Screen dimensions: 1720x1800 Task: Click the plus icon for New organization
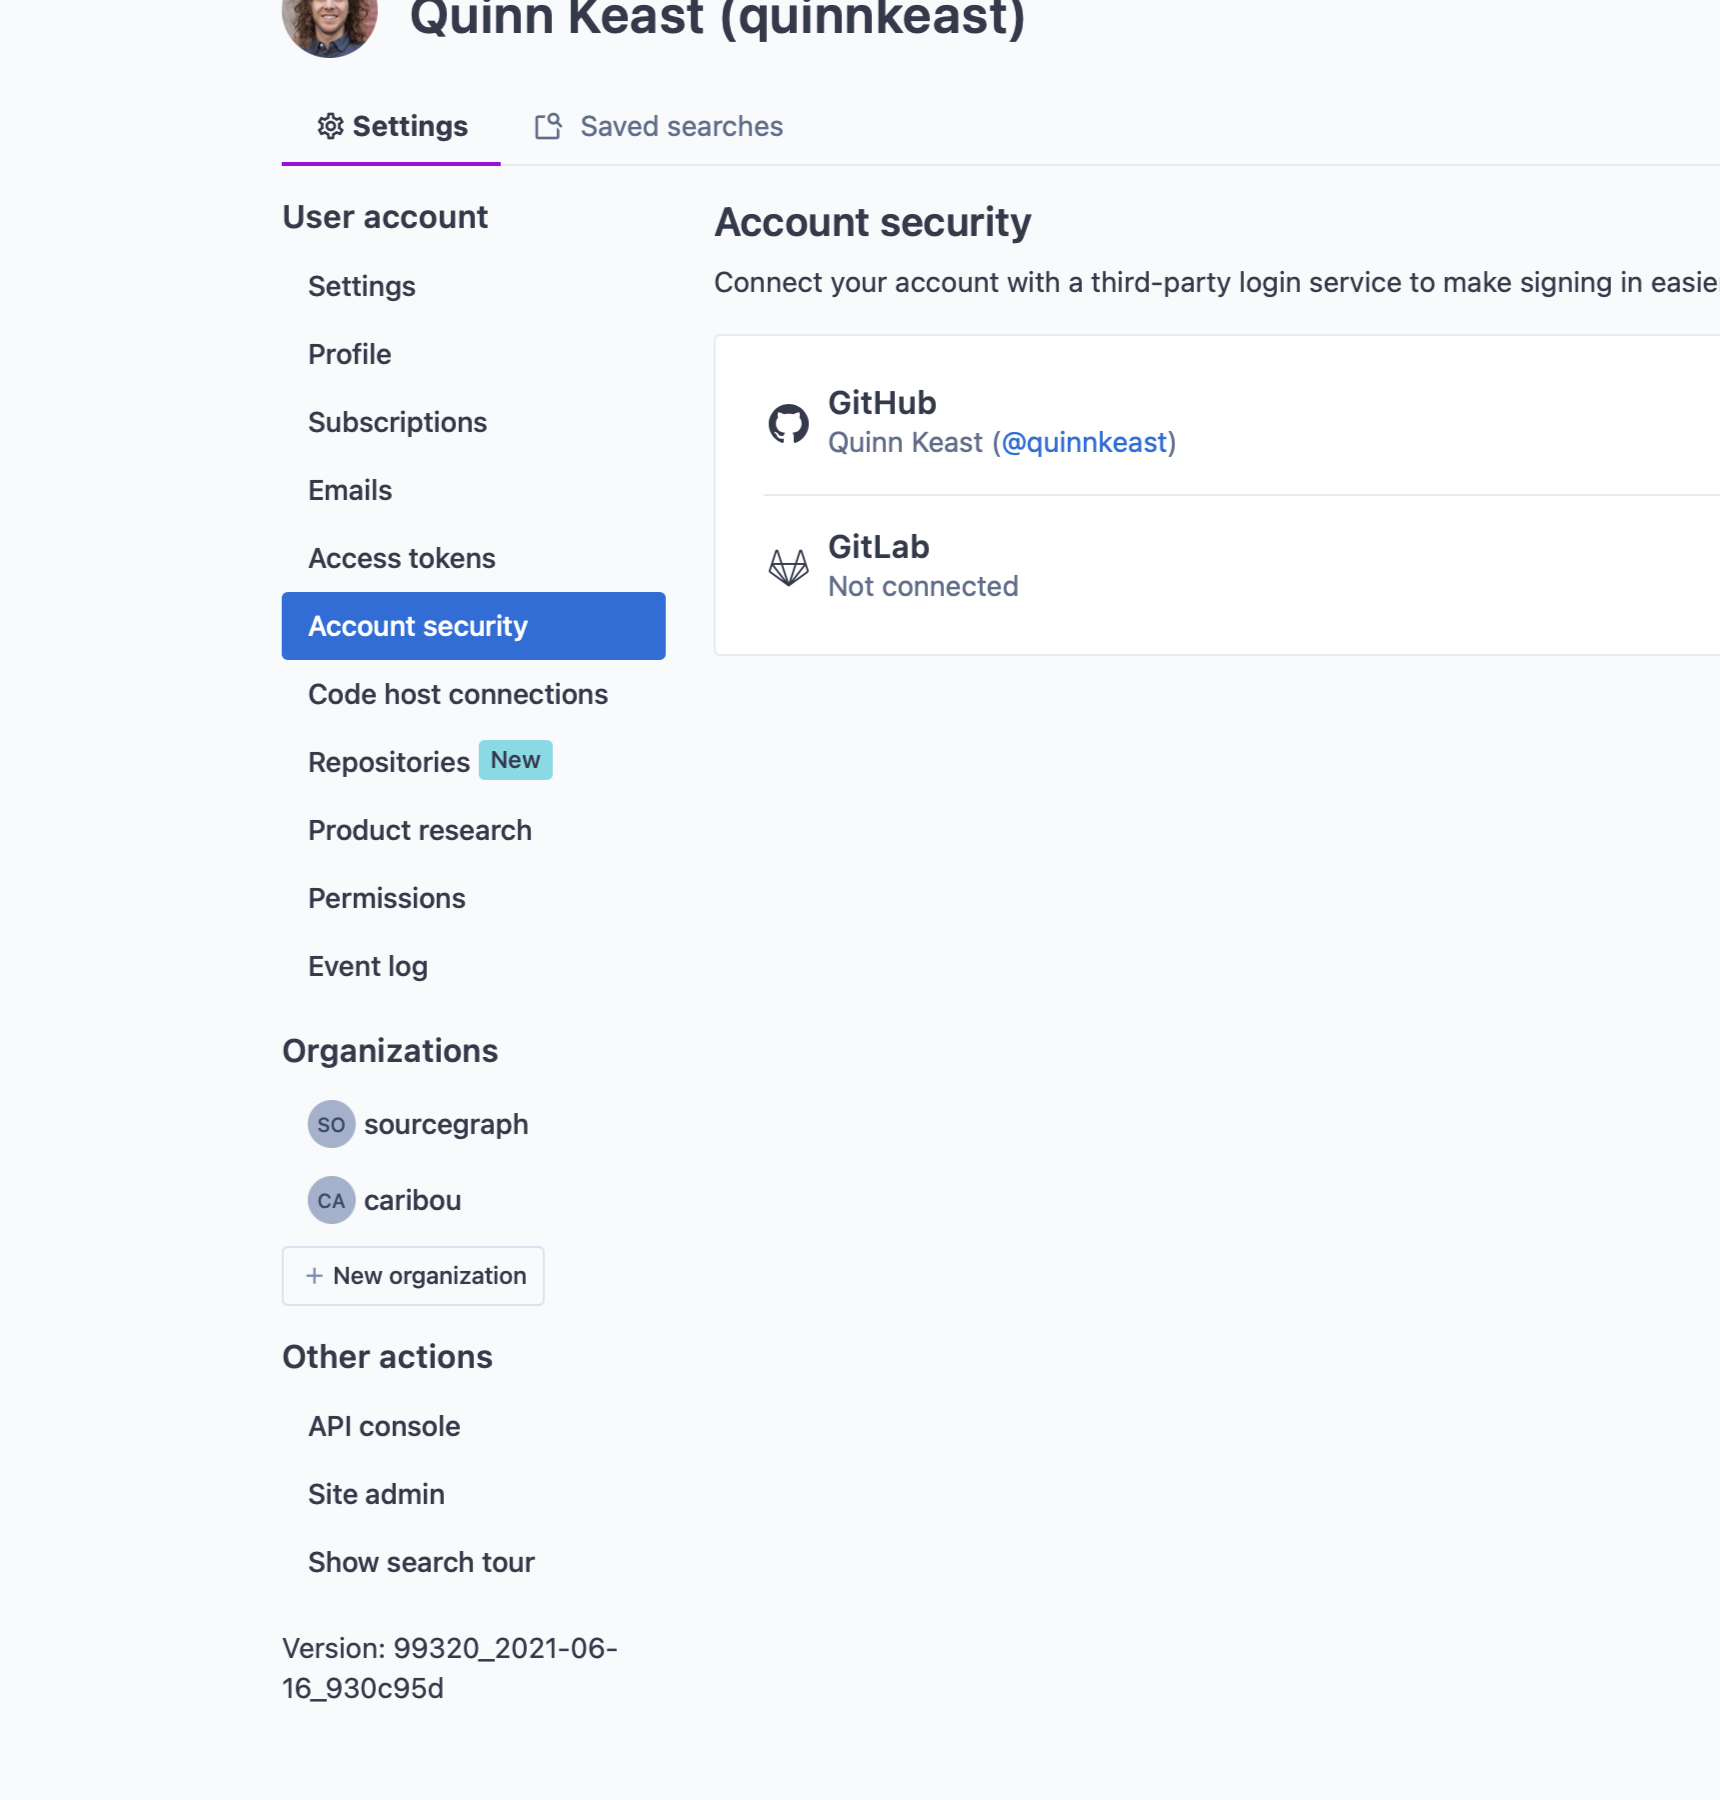(x=314, y=1276)
